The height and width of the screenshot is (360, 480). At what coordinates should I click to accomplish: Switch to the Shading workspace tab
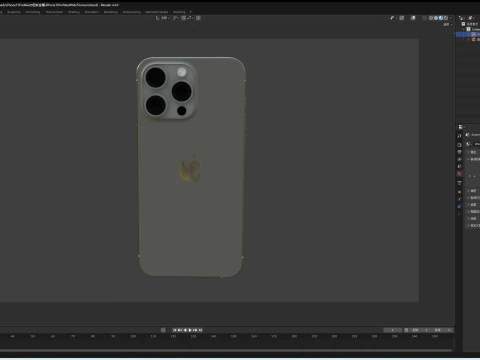[74, 12]
